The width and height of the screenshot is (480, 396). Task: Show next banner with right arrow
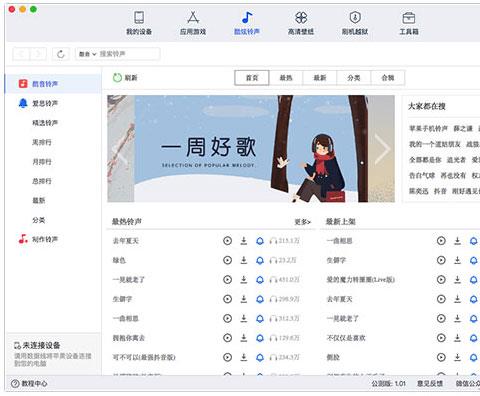pyautogui.click(x=382, y=149)
